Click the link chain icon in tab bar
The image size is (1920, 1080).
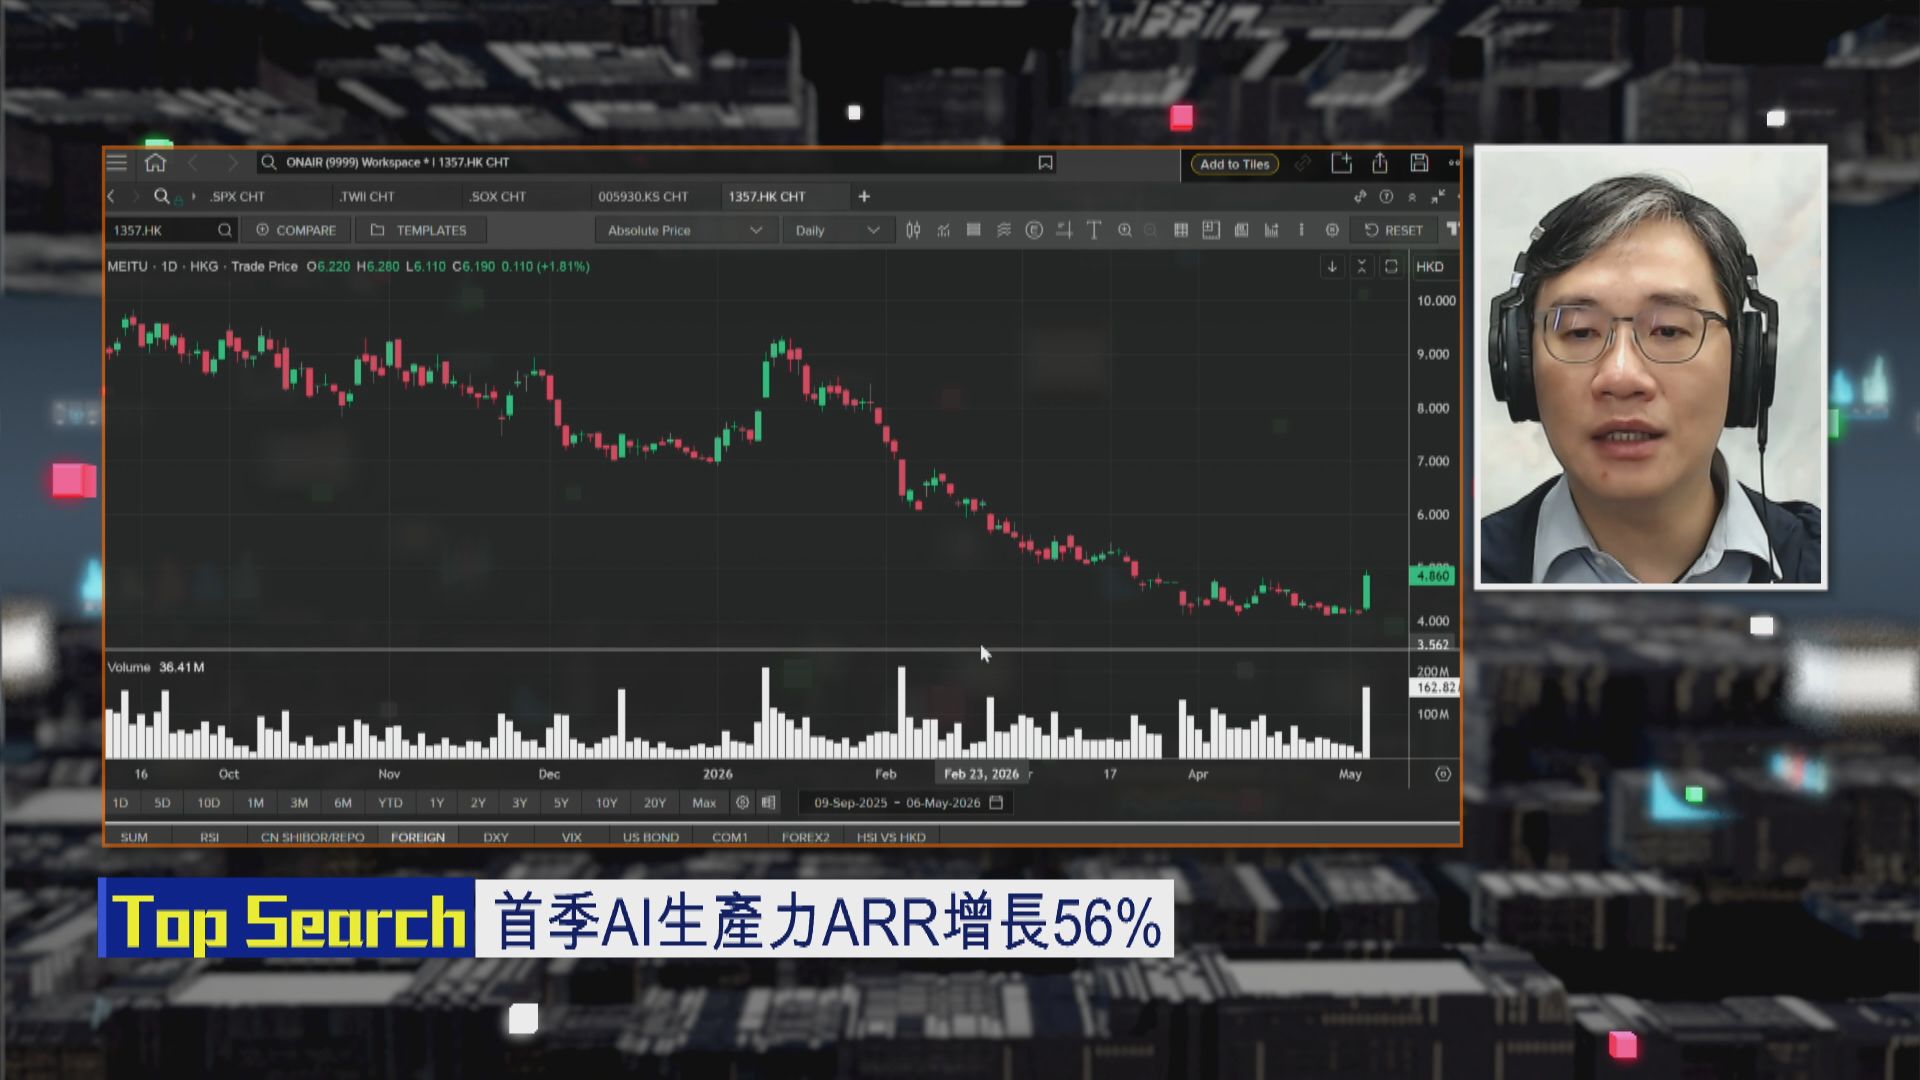coord(1360,197)
